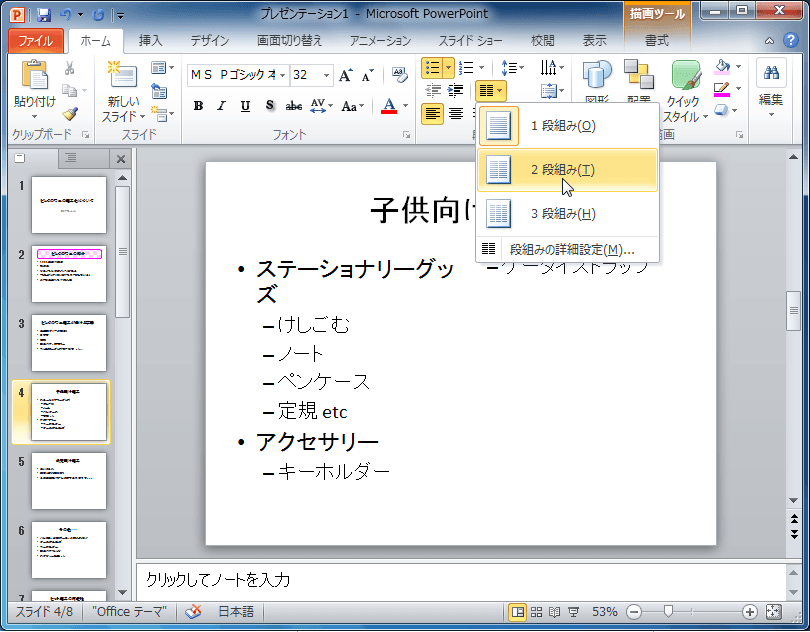Click the Save icon in the quick access toolbar

44,14
